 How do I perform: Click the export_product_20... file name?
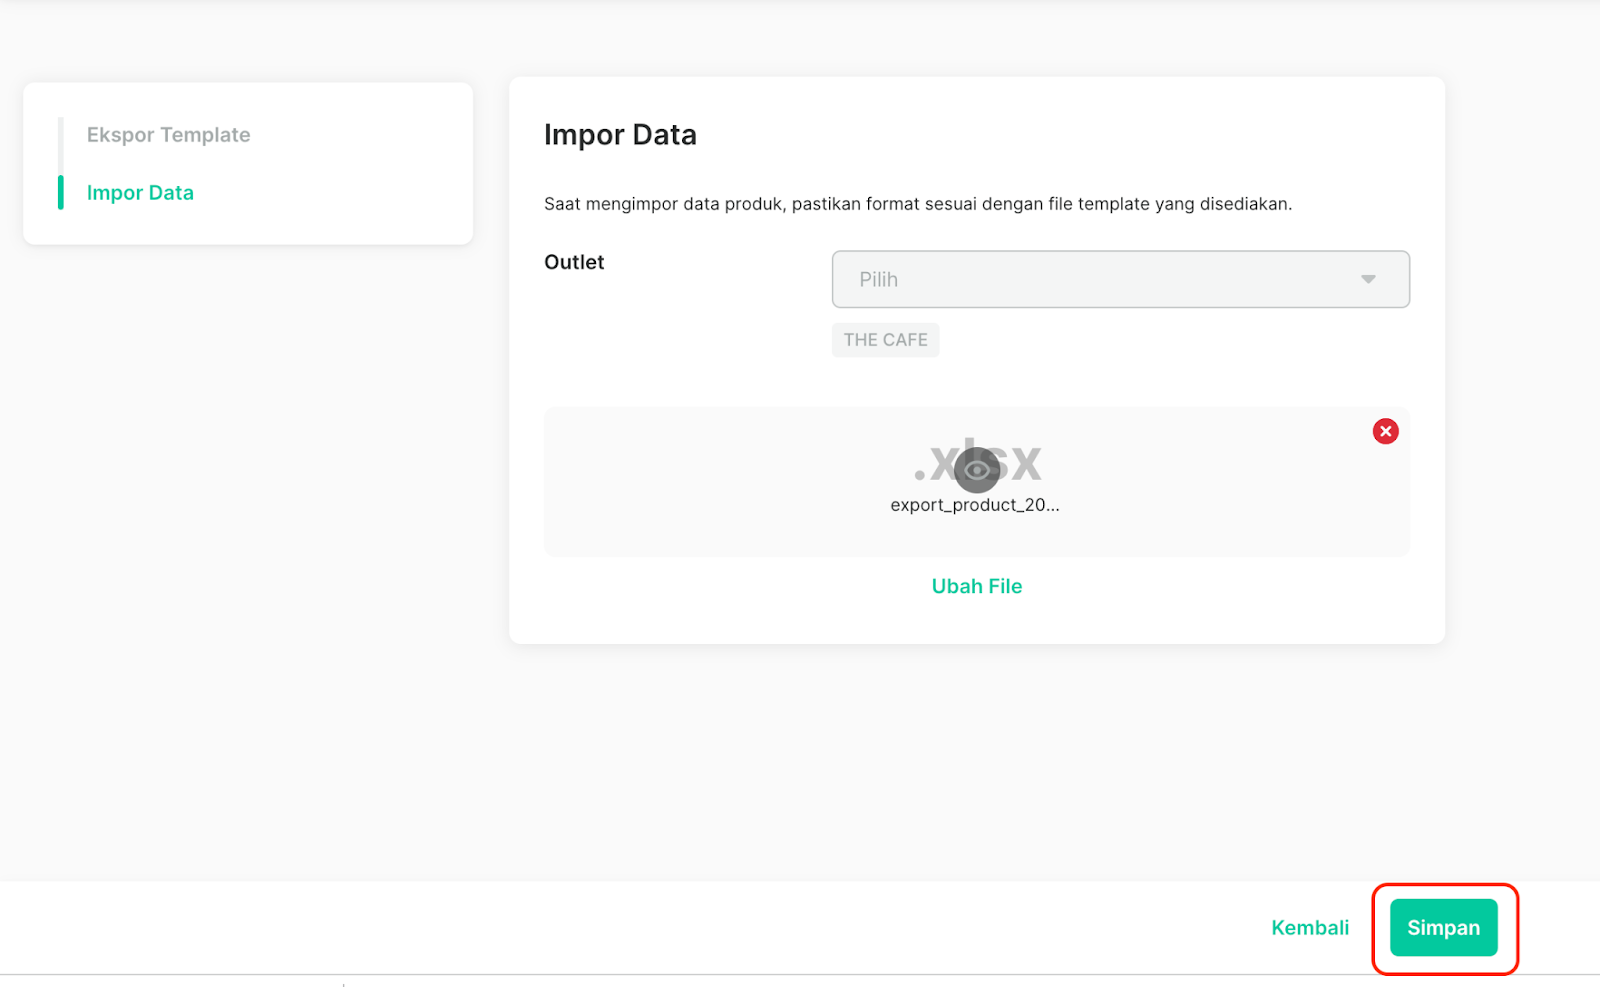point(975,505)
